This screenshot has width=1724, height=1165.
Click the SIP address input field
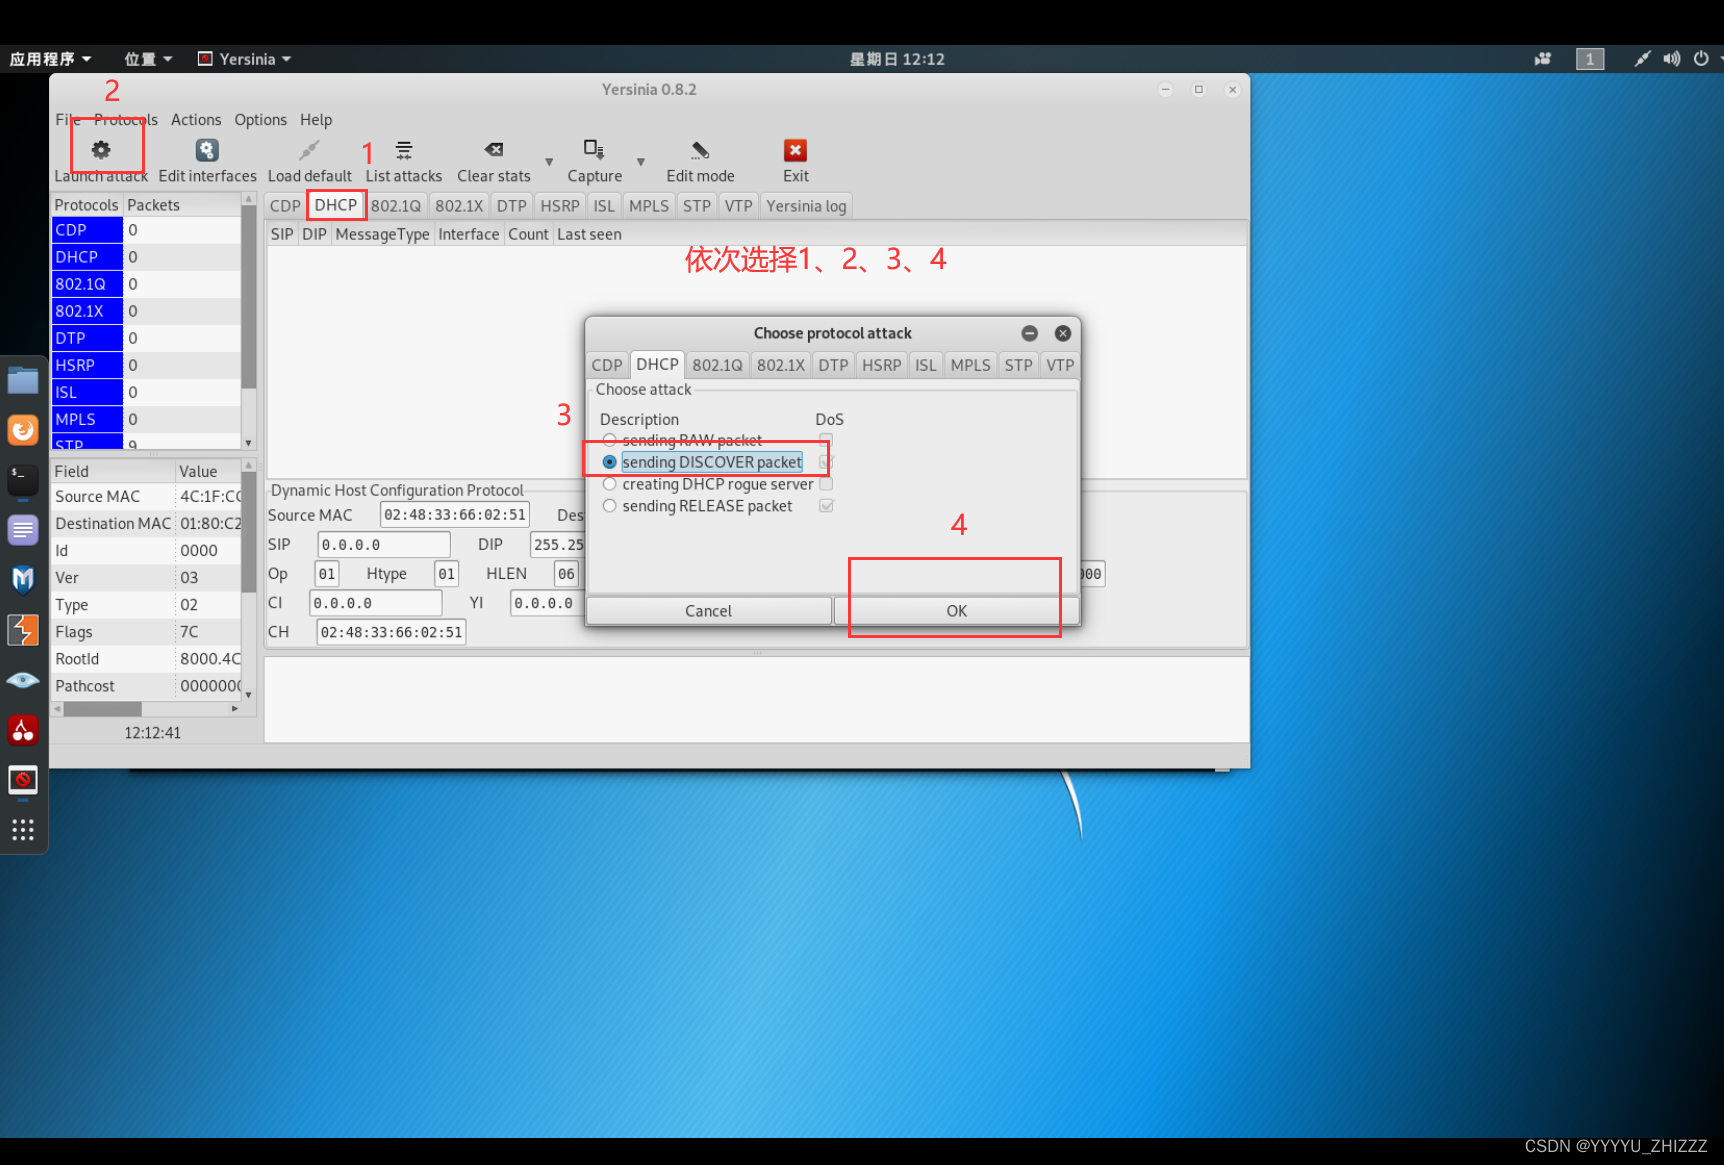click(384, 545)
